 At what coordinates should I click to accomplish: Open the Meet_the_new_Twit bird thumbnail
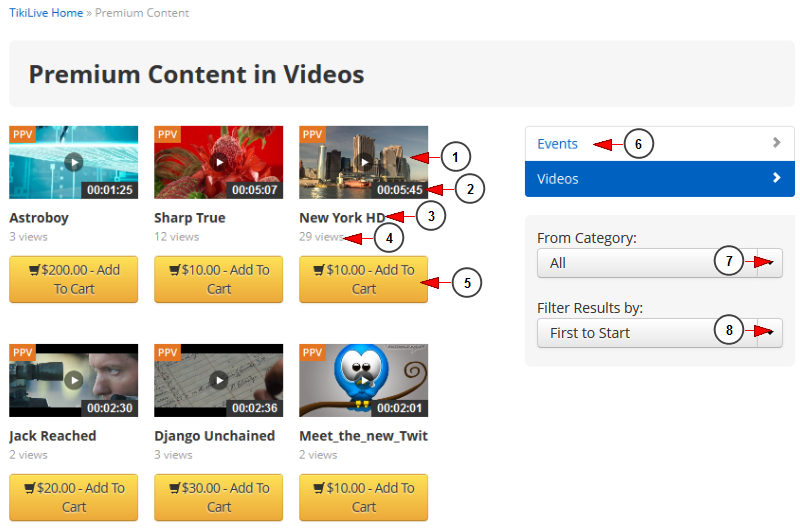363,380
